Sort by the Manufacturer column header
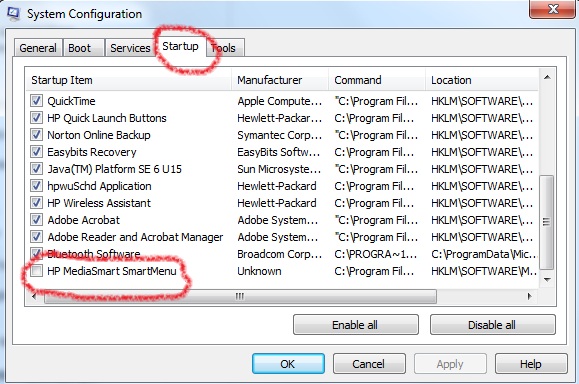The width and height of the screenshot is (579, 384). (280, 80)
